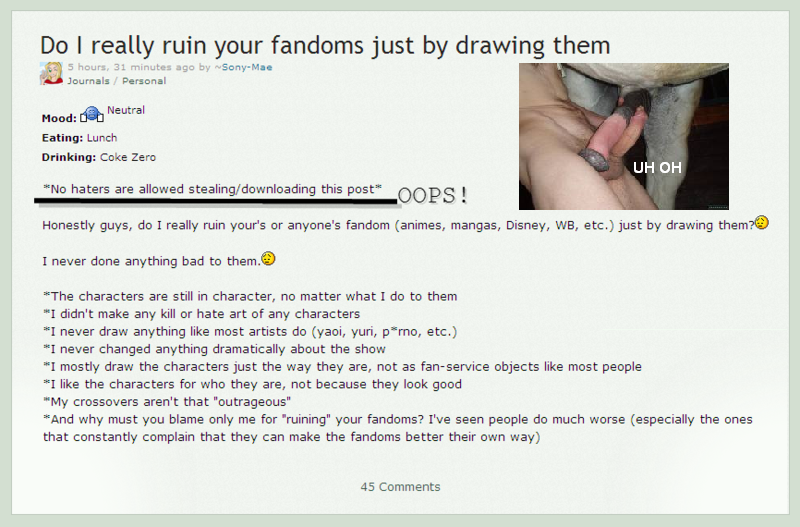Click the 'I never changed anything dramatically' bullet
800x527 pixels.
point(214,349)
